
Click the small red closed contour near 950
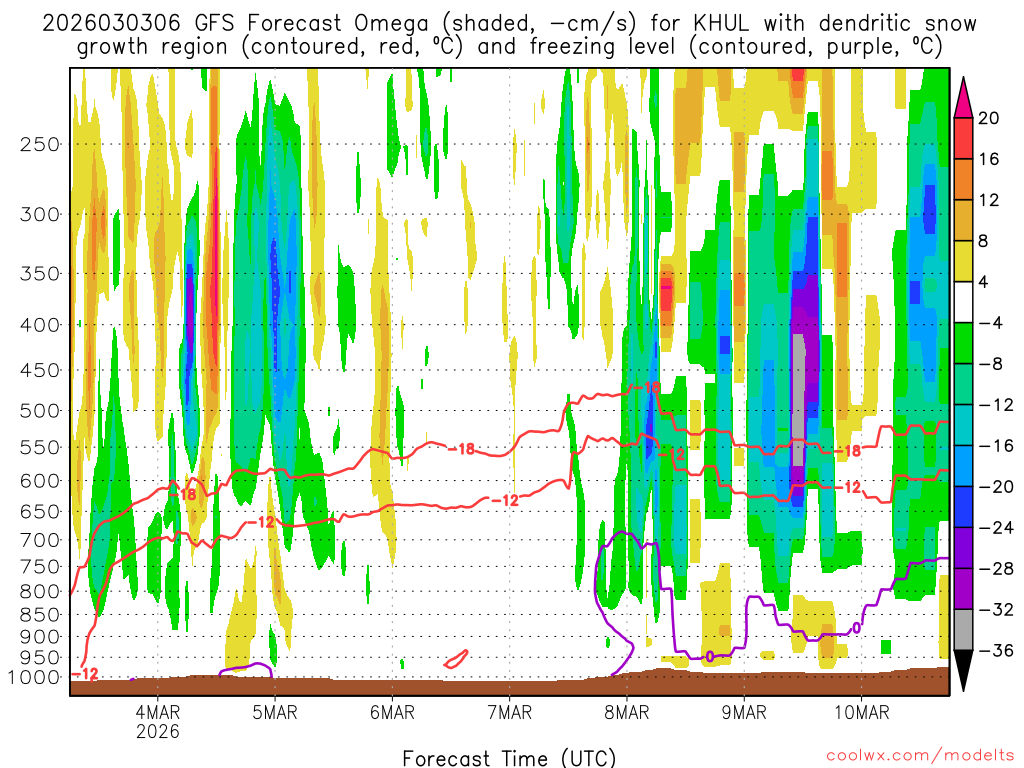point(456,659)
